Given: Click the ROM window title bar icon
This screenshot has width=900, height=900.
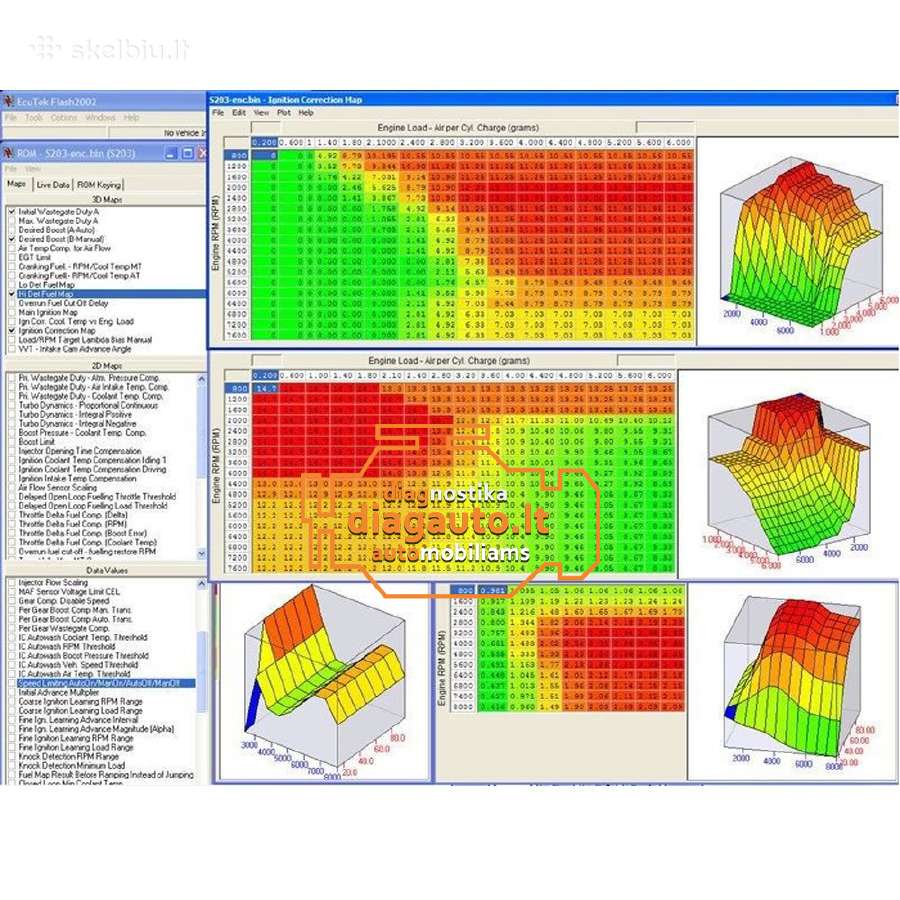Looking at the screenshot, I should click(x=9, y=153).
